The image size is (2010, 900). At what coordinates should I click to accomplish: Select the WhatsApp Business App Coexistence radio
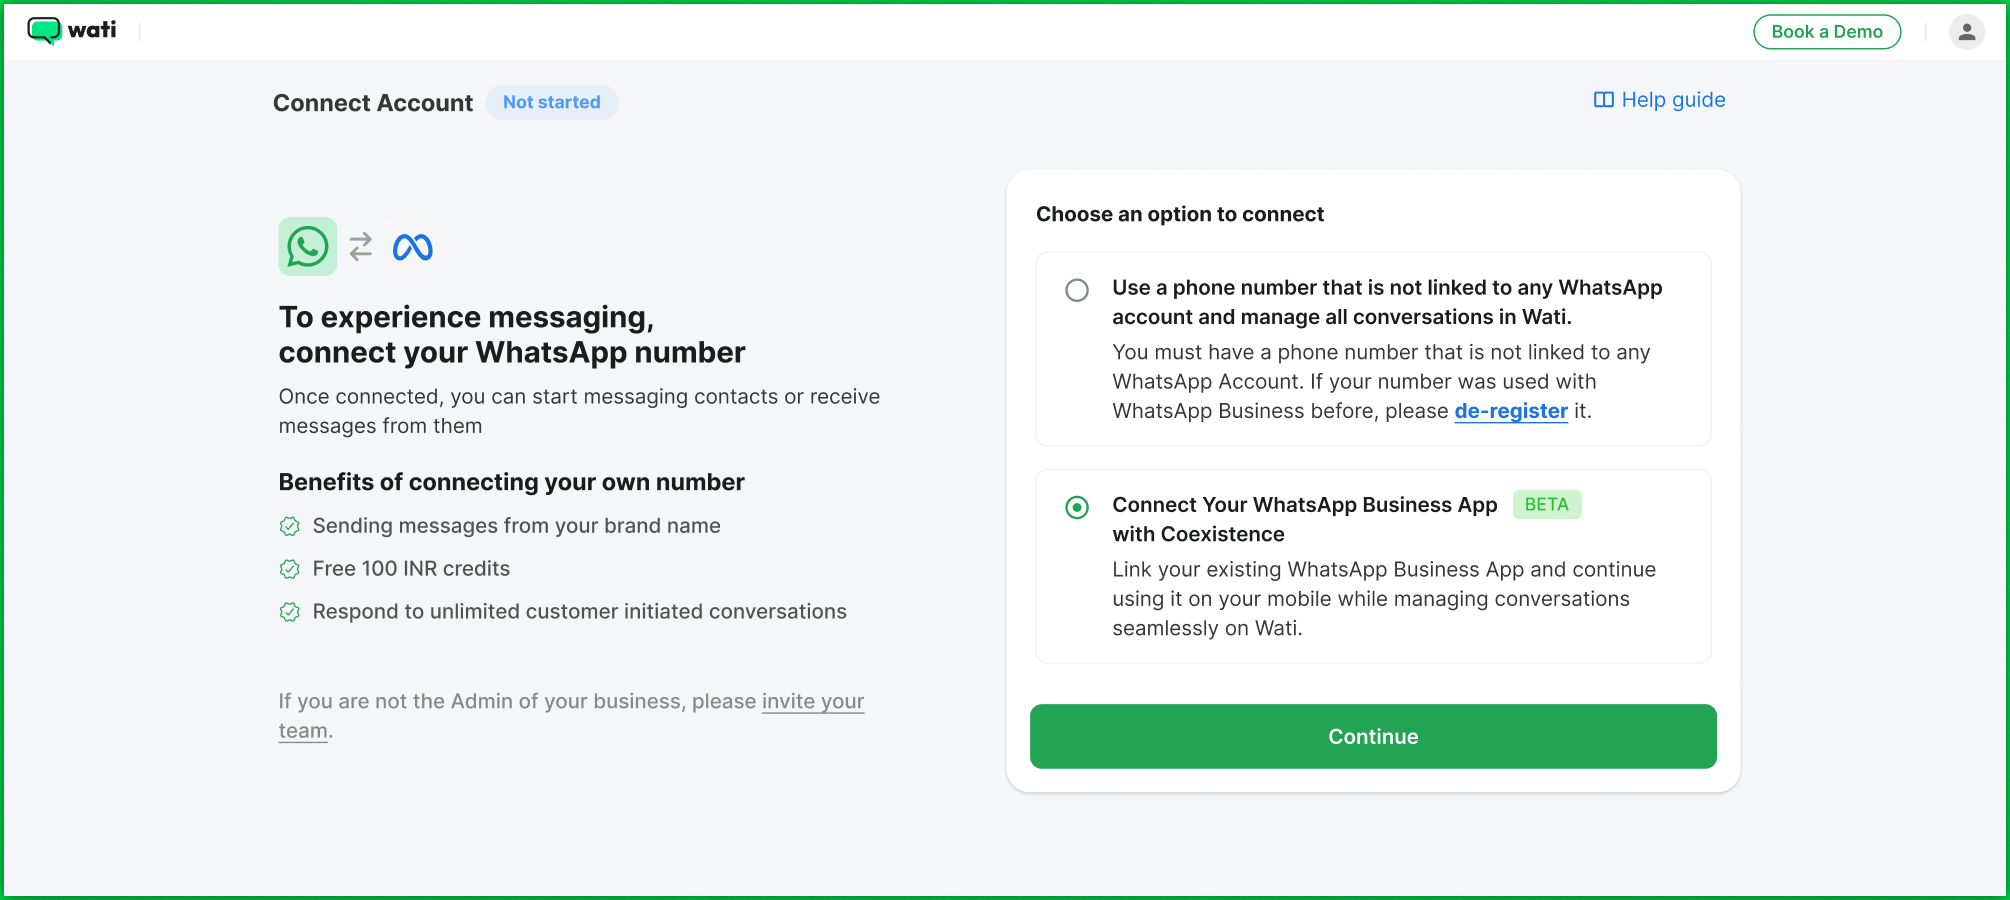click(1077, 507)
